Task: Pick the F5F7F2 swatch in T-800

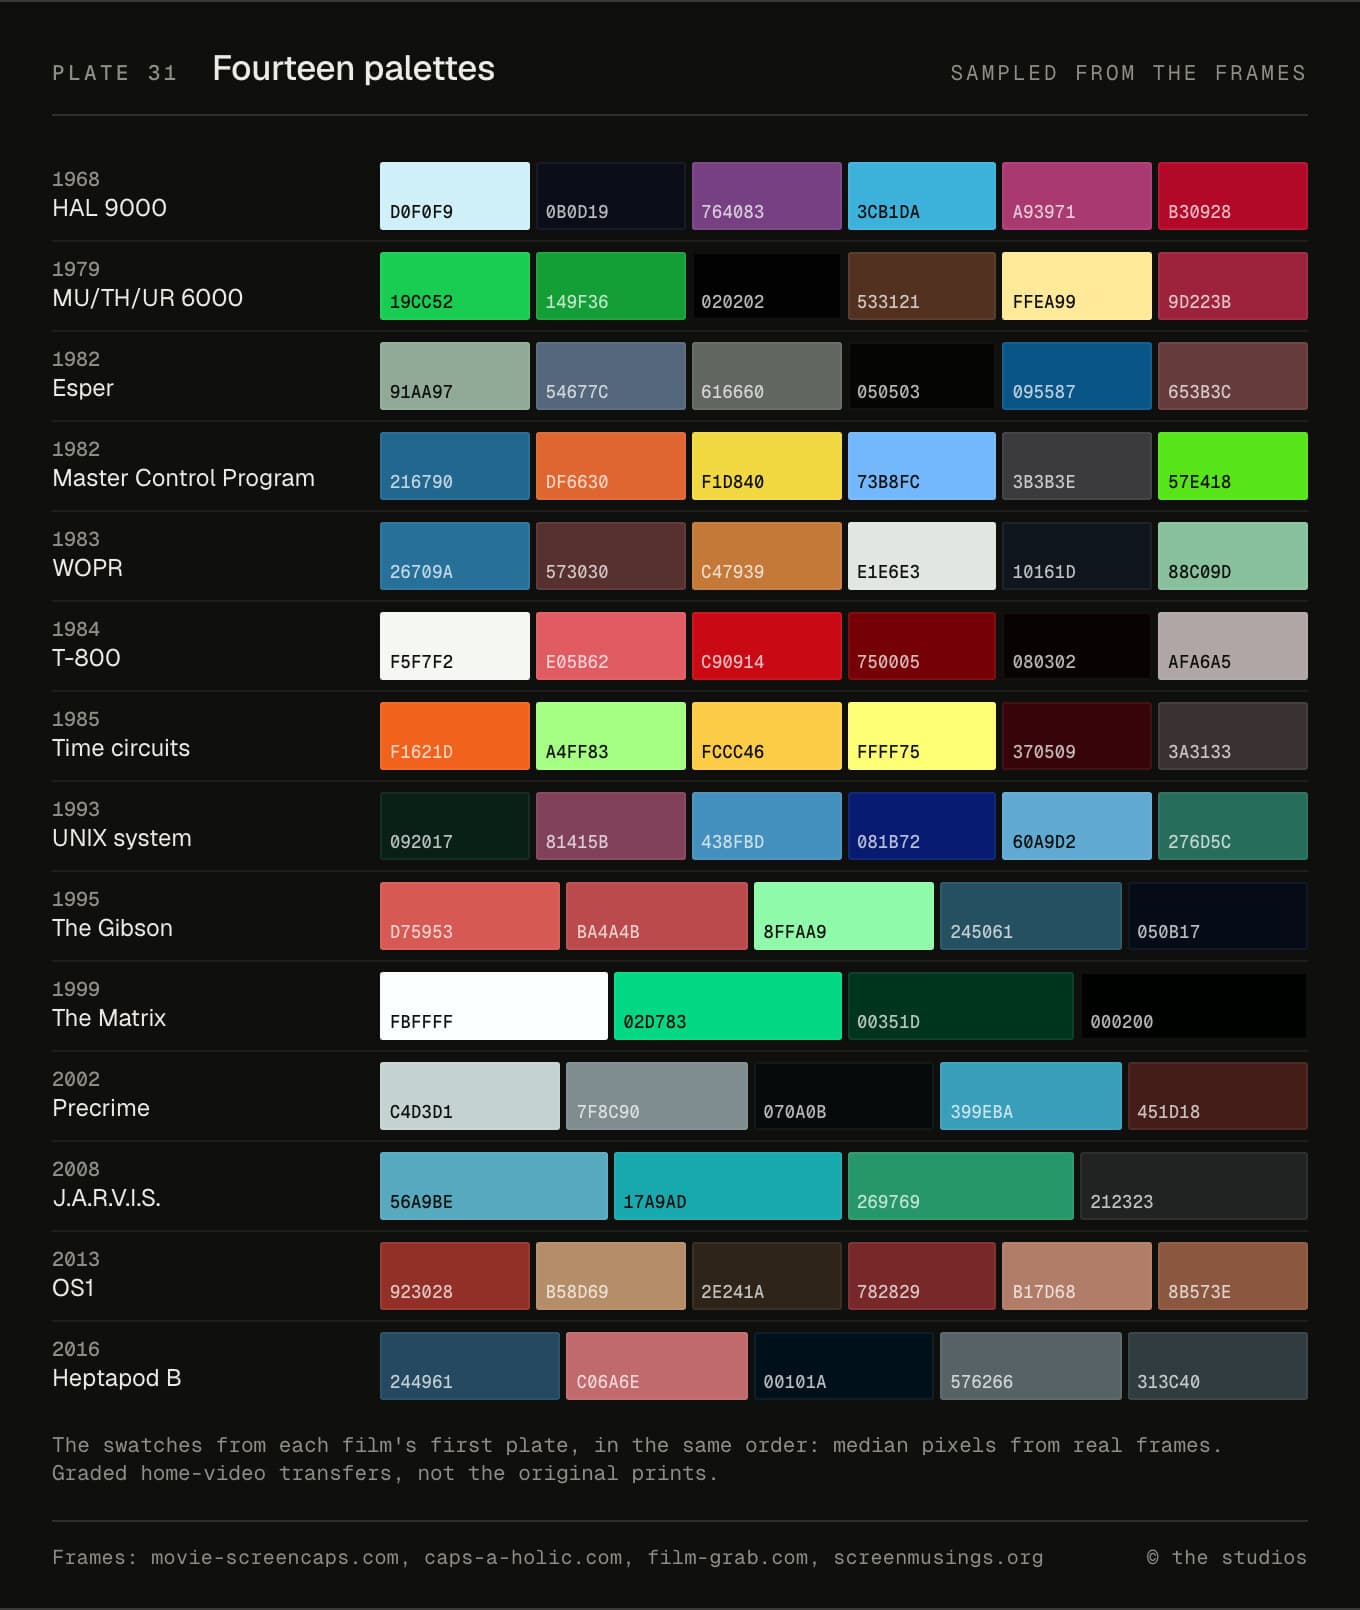Action: (x=455, y=646)
